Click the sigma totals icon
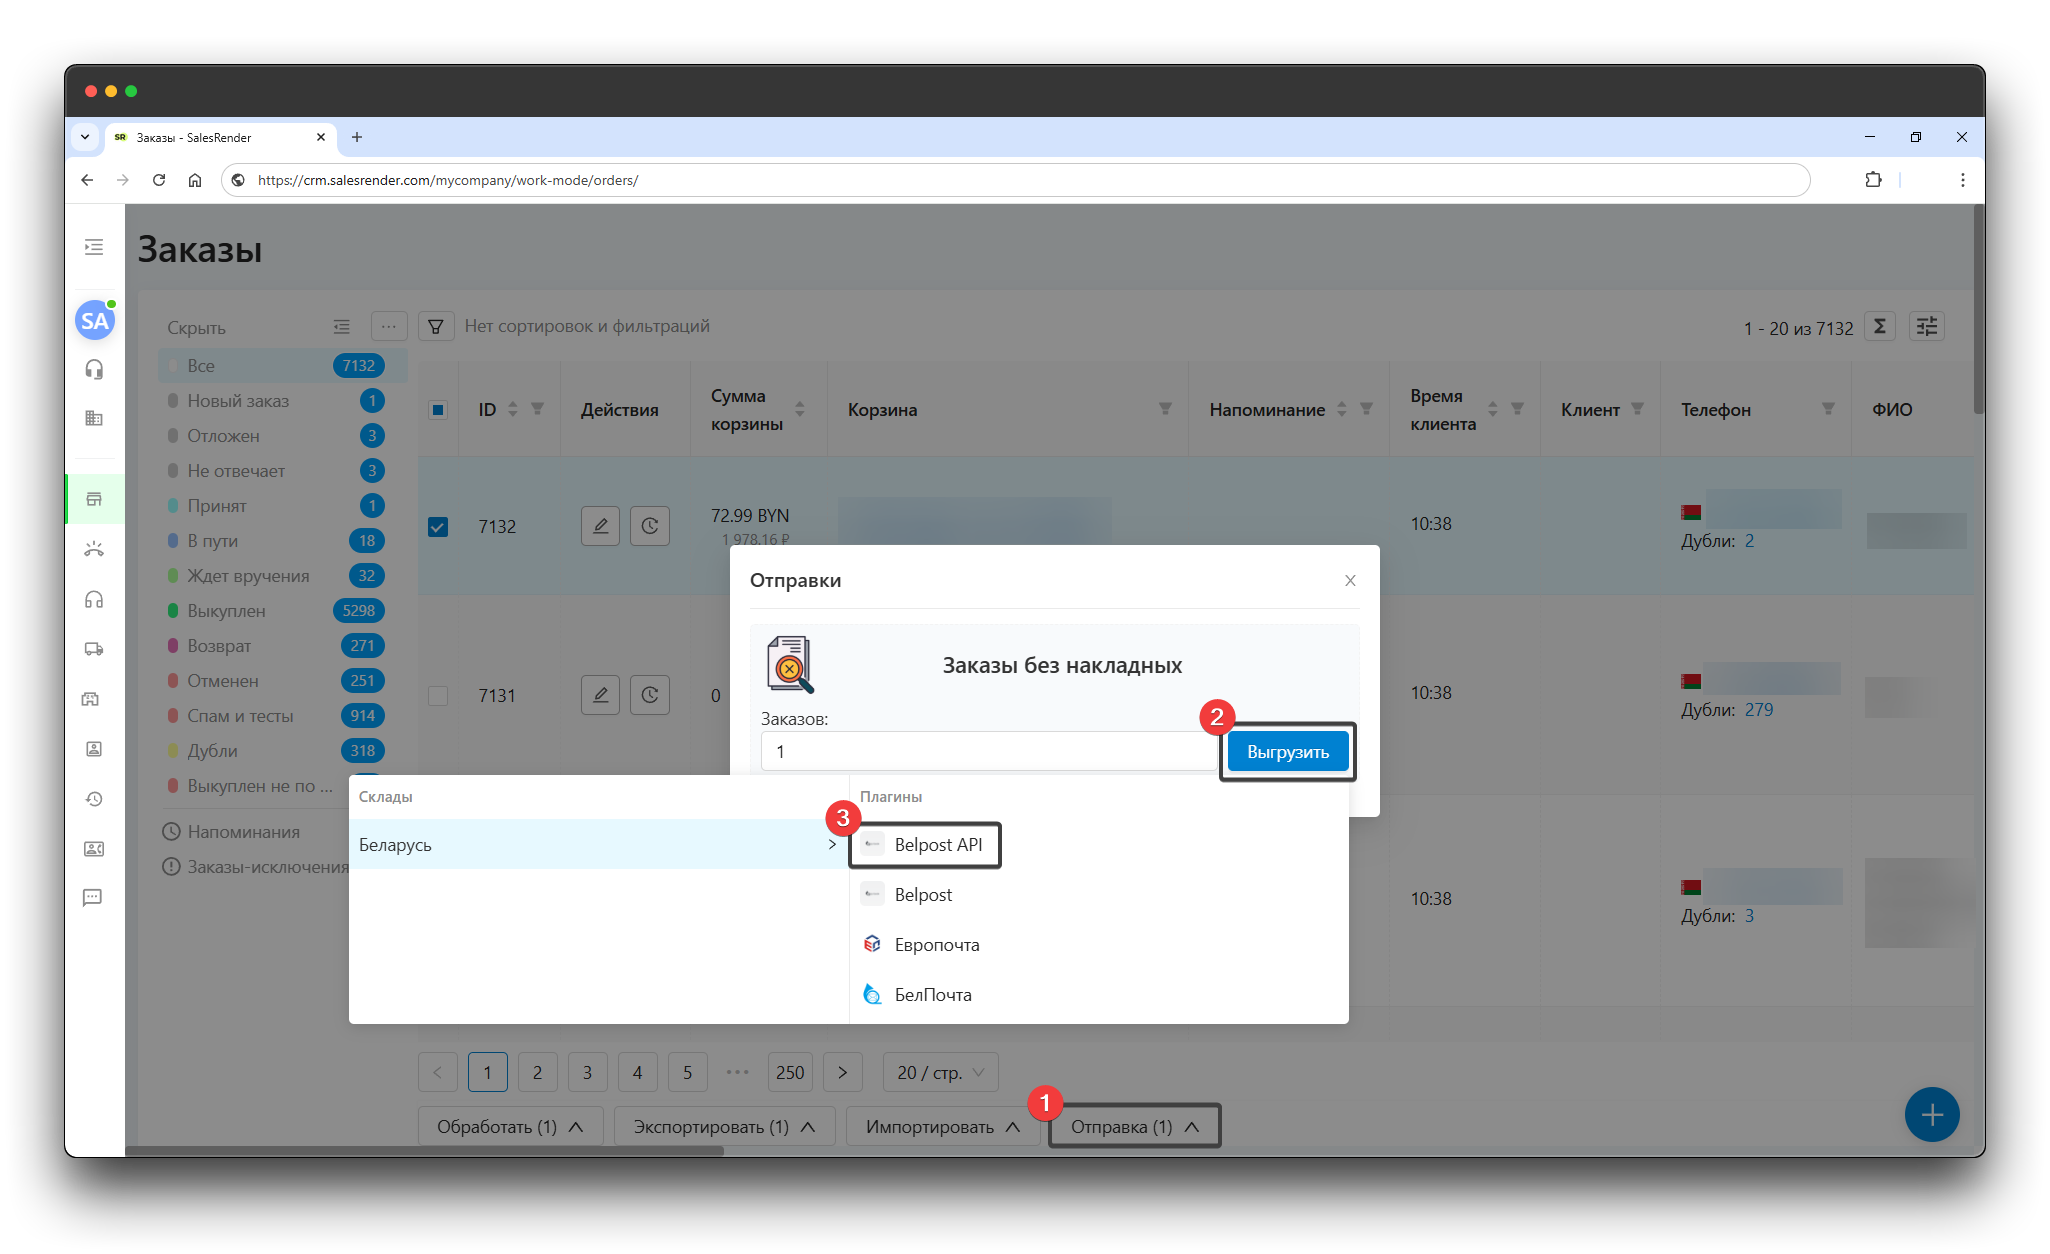 pos(1880,326)
